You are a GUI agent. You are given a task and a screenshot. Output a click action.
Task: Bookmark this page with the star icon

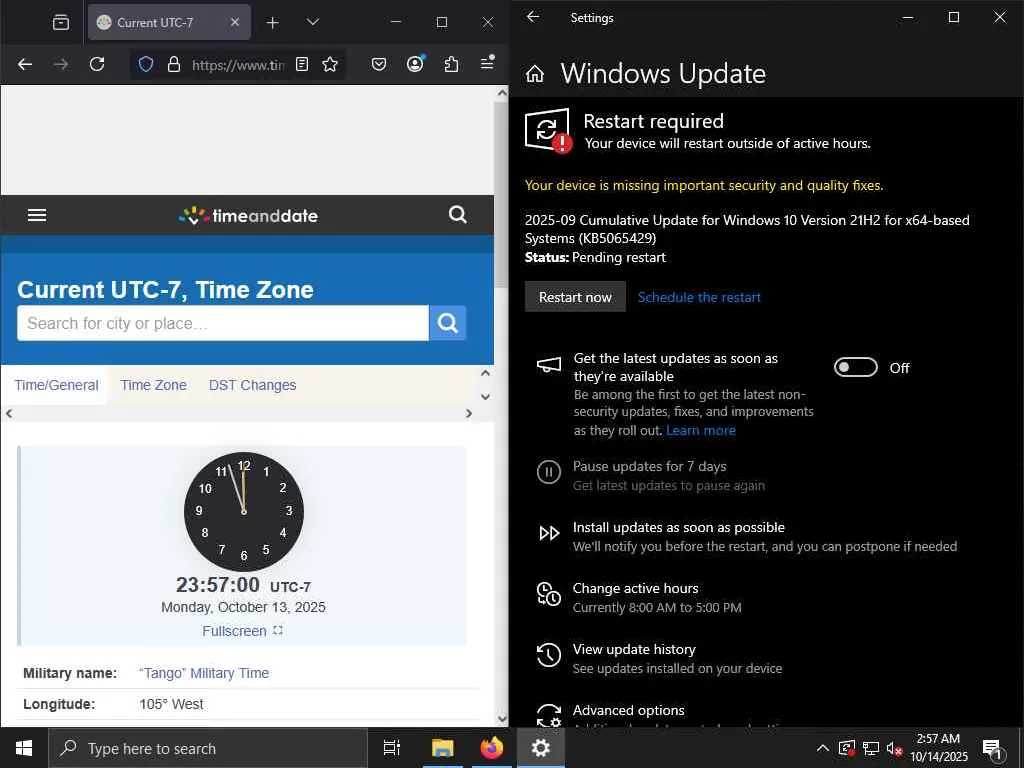pos(330,64)
